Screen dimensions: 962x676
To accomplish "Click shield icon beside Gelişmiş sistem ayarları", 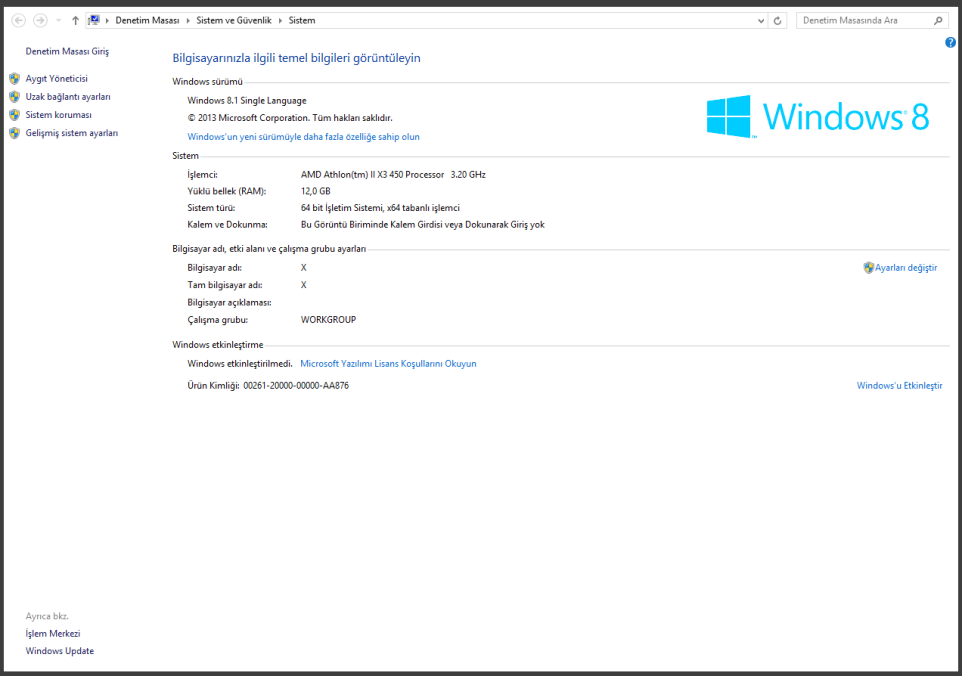I will pos(15,133).
